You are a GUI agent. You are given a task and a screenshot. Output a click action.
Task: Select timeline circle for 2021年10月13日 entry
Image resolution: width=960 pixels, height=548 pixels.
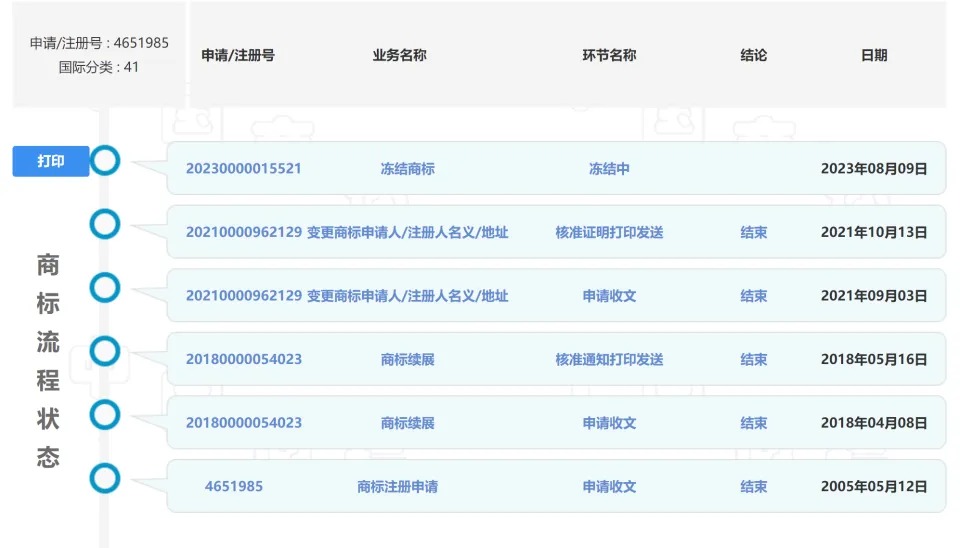click(x=105, y=224)
